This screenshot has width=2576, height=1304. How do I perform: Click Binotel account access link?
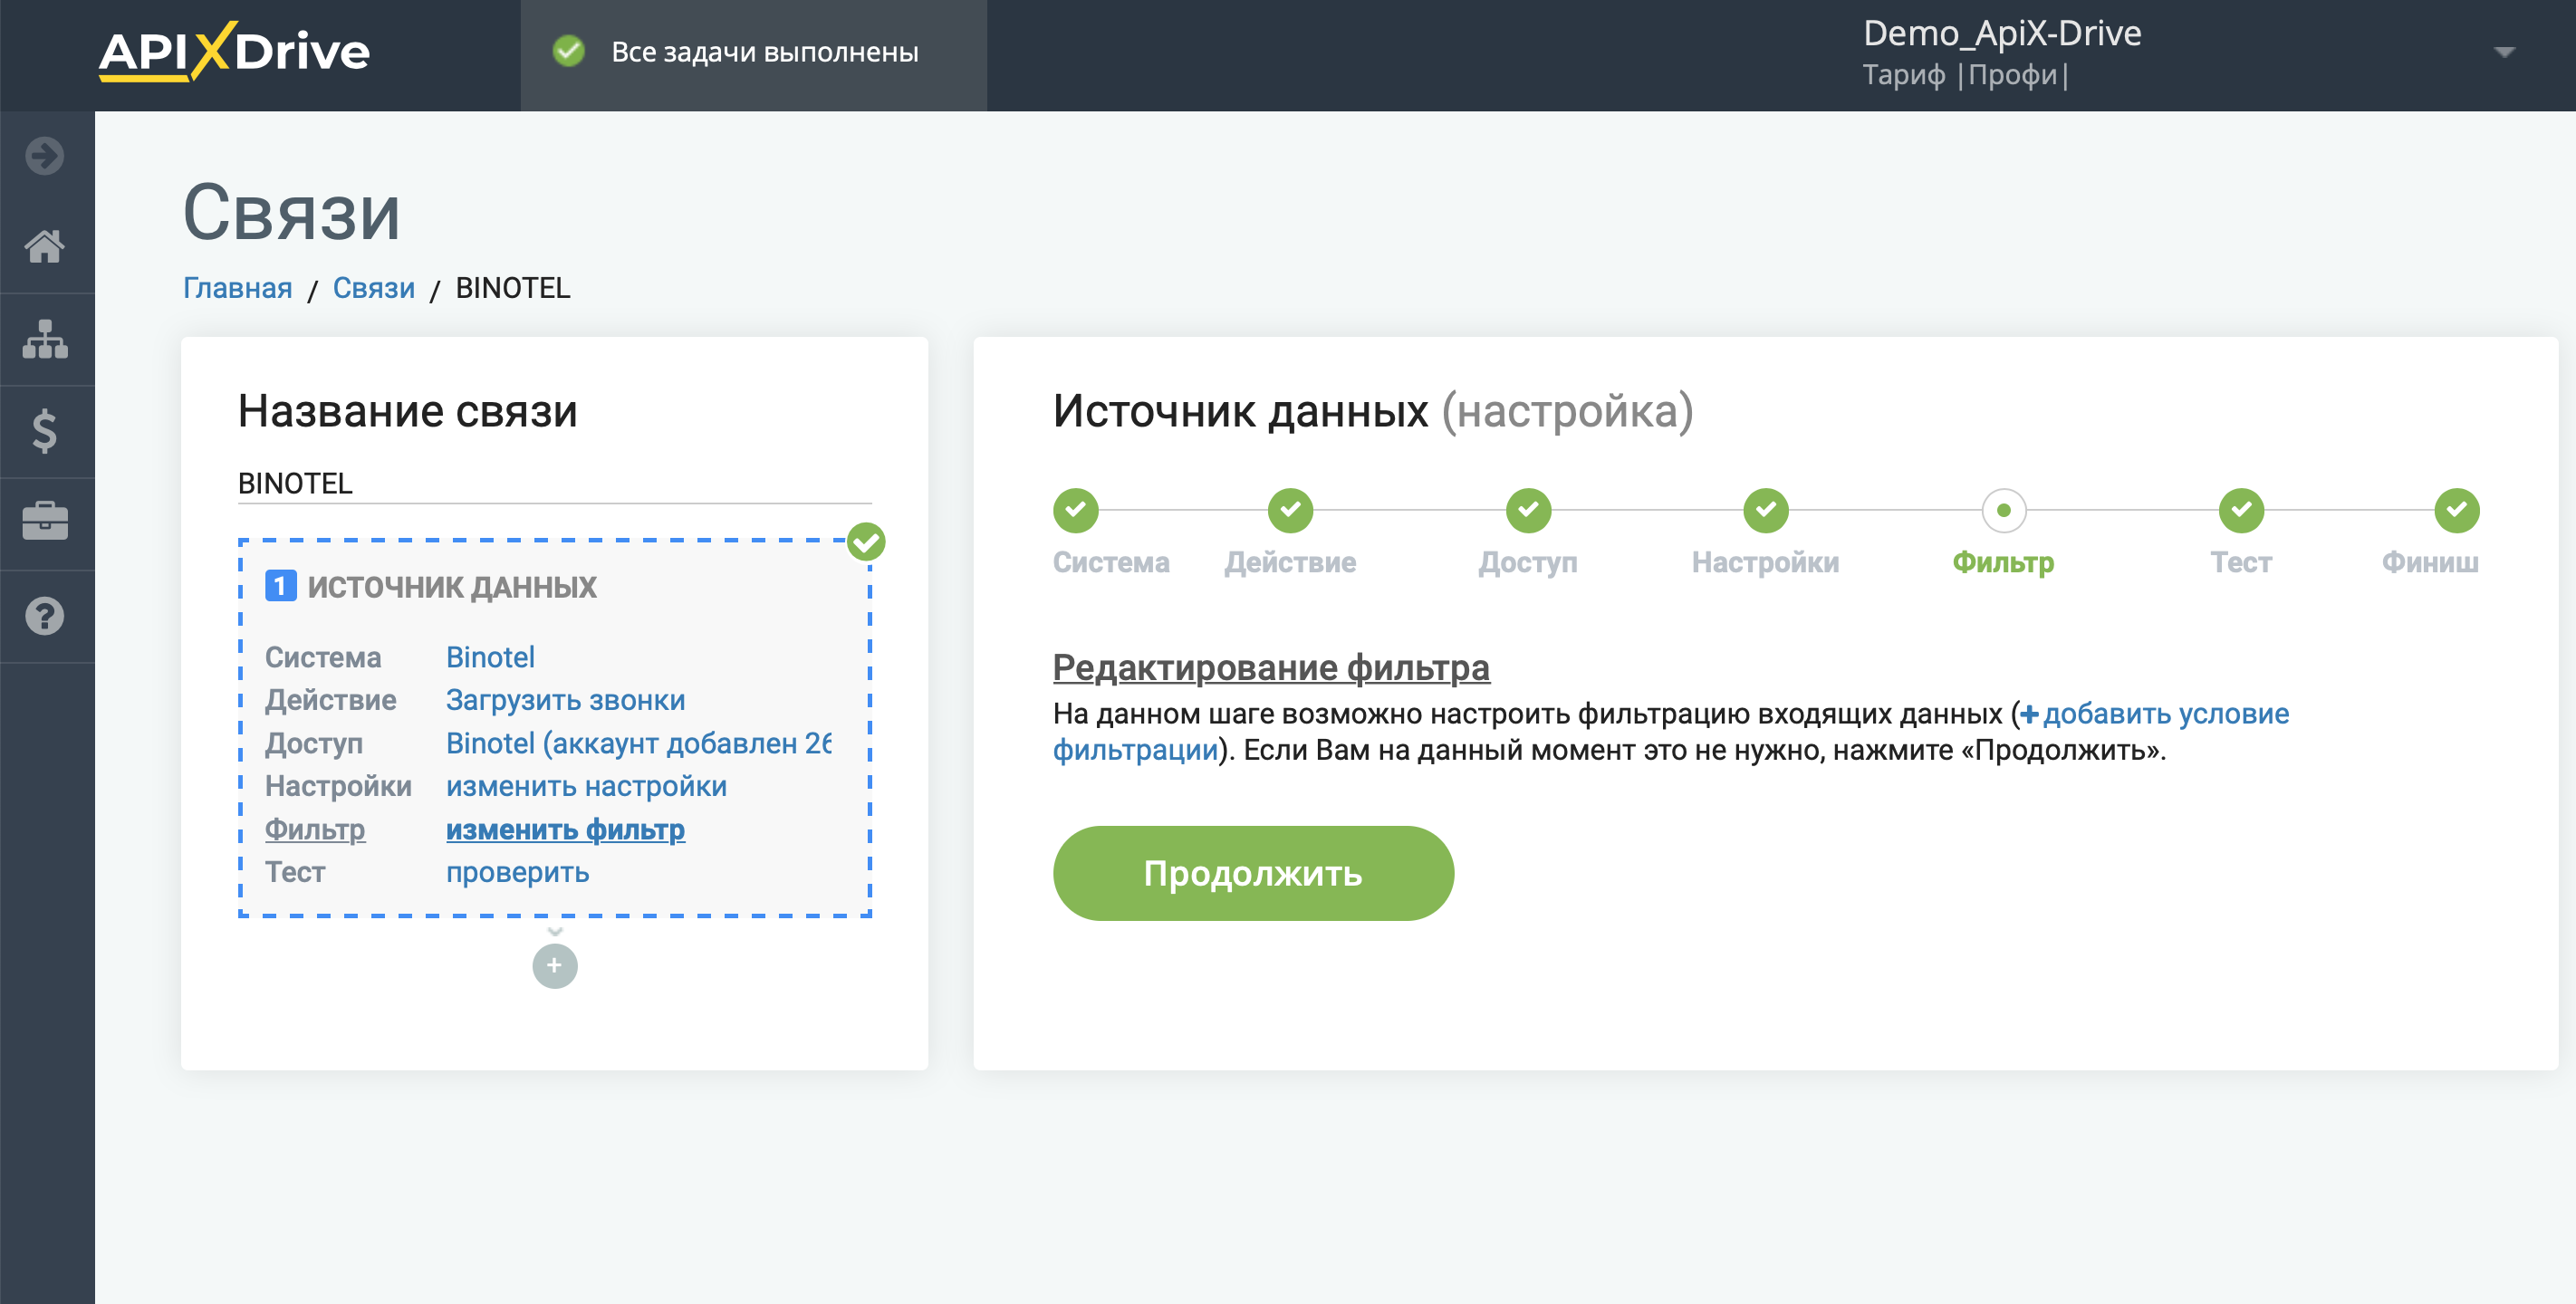click(638, 743)
